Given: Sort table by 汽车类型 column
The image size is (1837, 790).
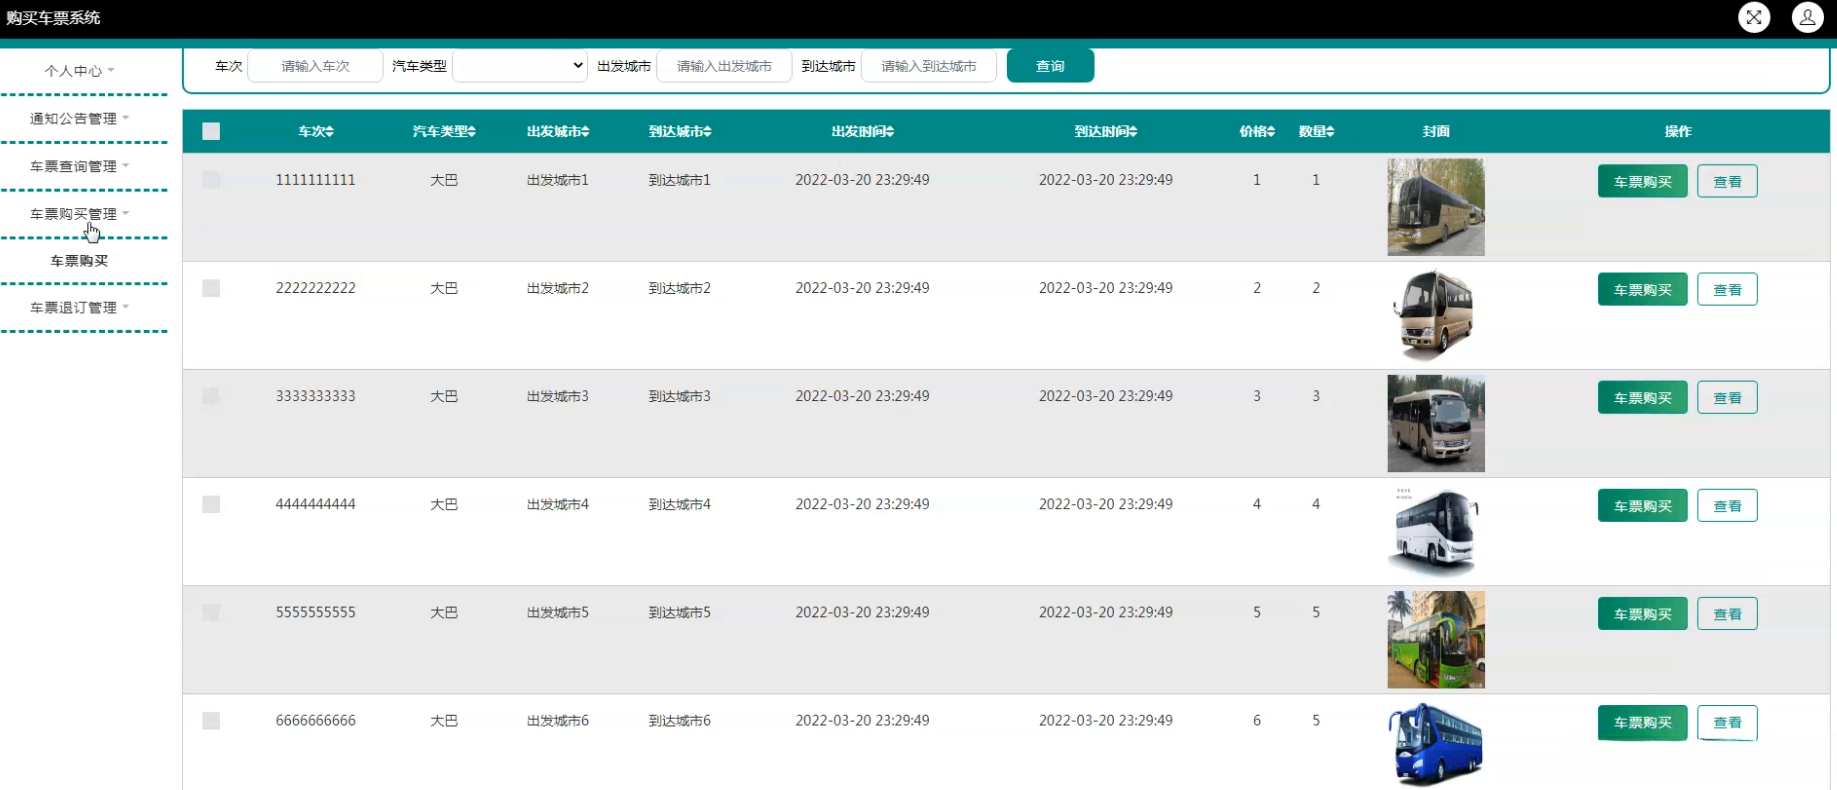Looking at the screenshot, I should coord(444,132).
